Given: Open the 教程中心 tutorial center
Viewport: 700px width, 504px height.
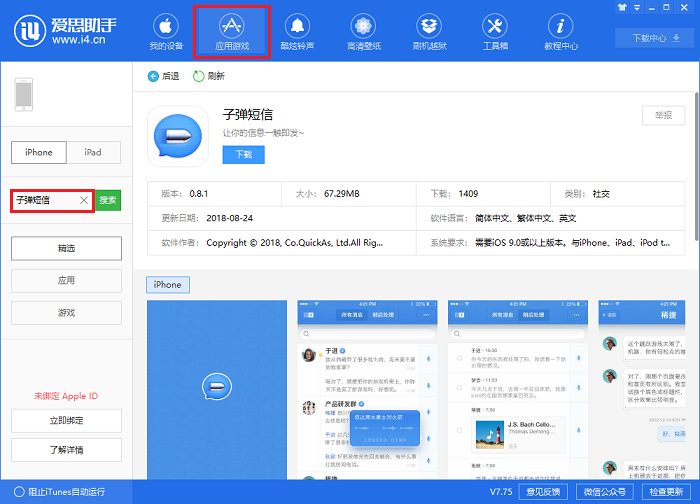Looking at the screenshot, I should [x=561, y=32].
